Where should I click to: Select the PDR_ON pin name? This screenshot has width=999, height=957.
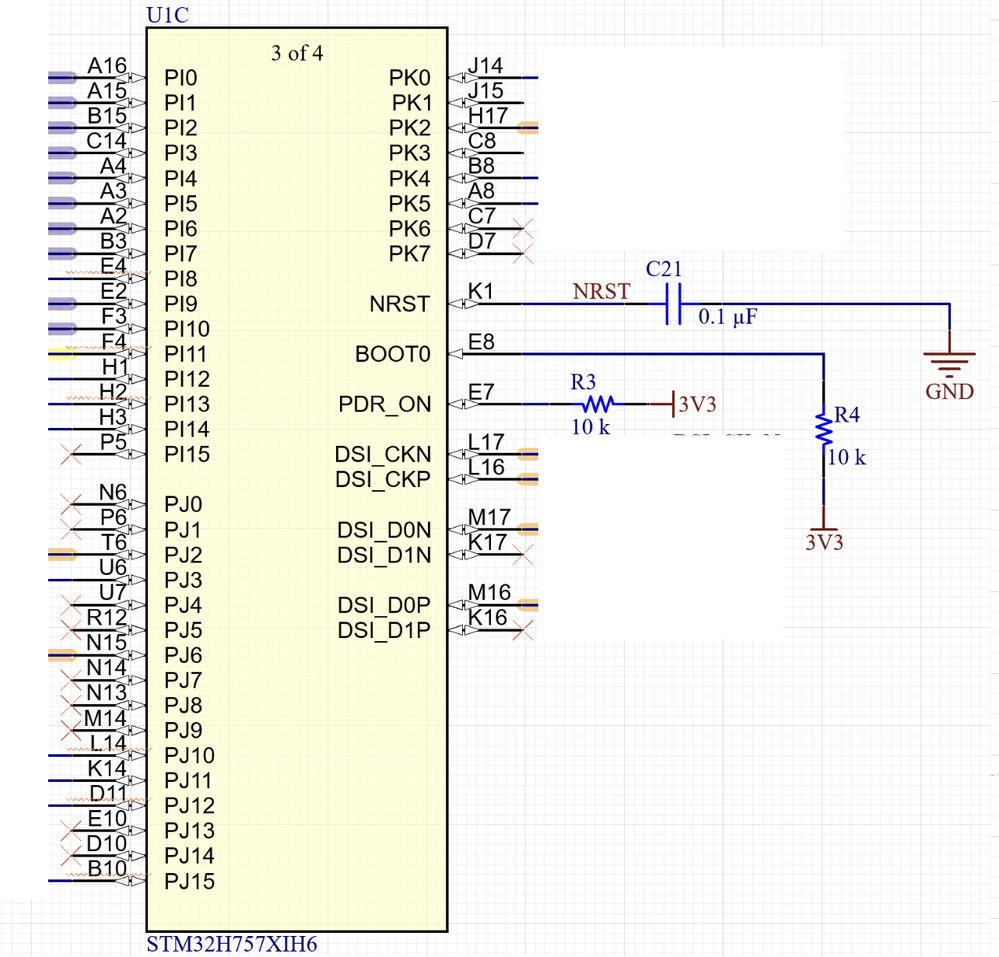(x=385, y=404)
